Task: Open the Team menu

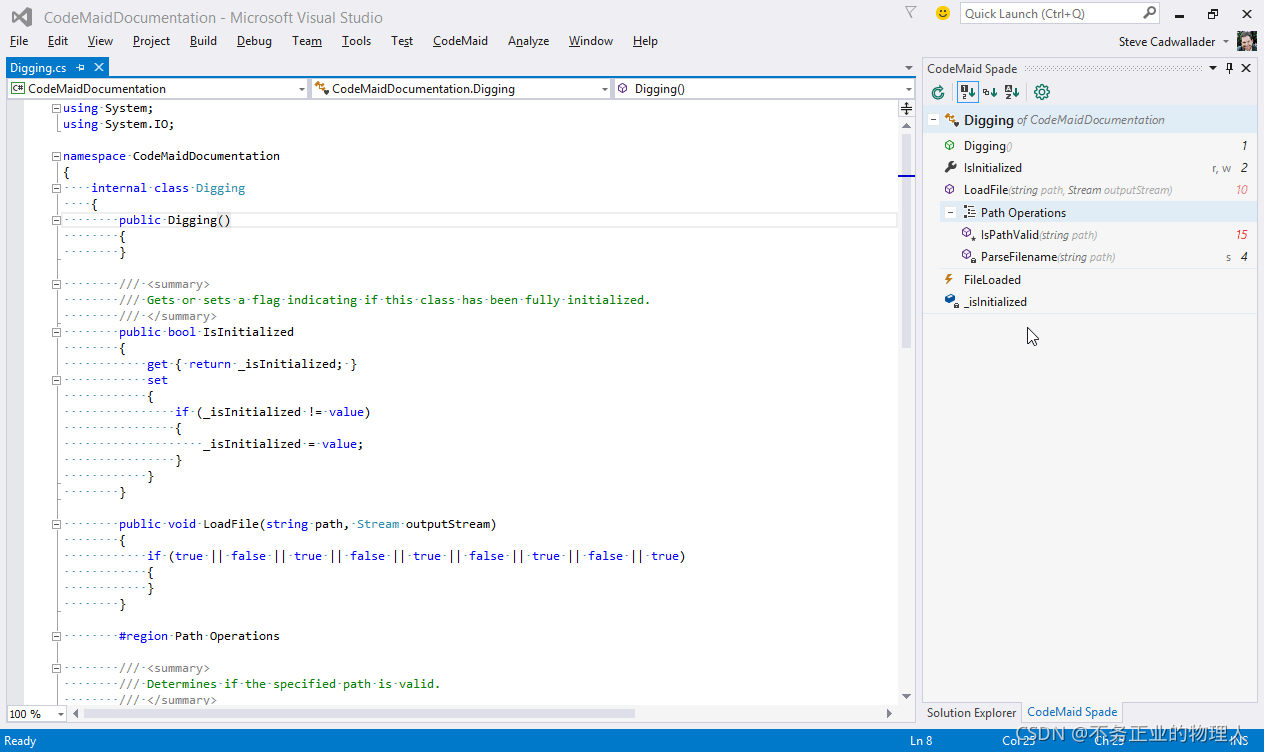Action: coord(307,41)
